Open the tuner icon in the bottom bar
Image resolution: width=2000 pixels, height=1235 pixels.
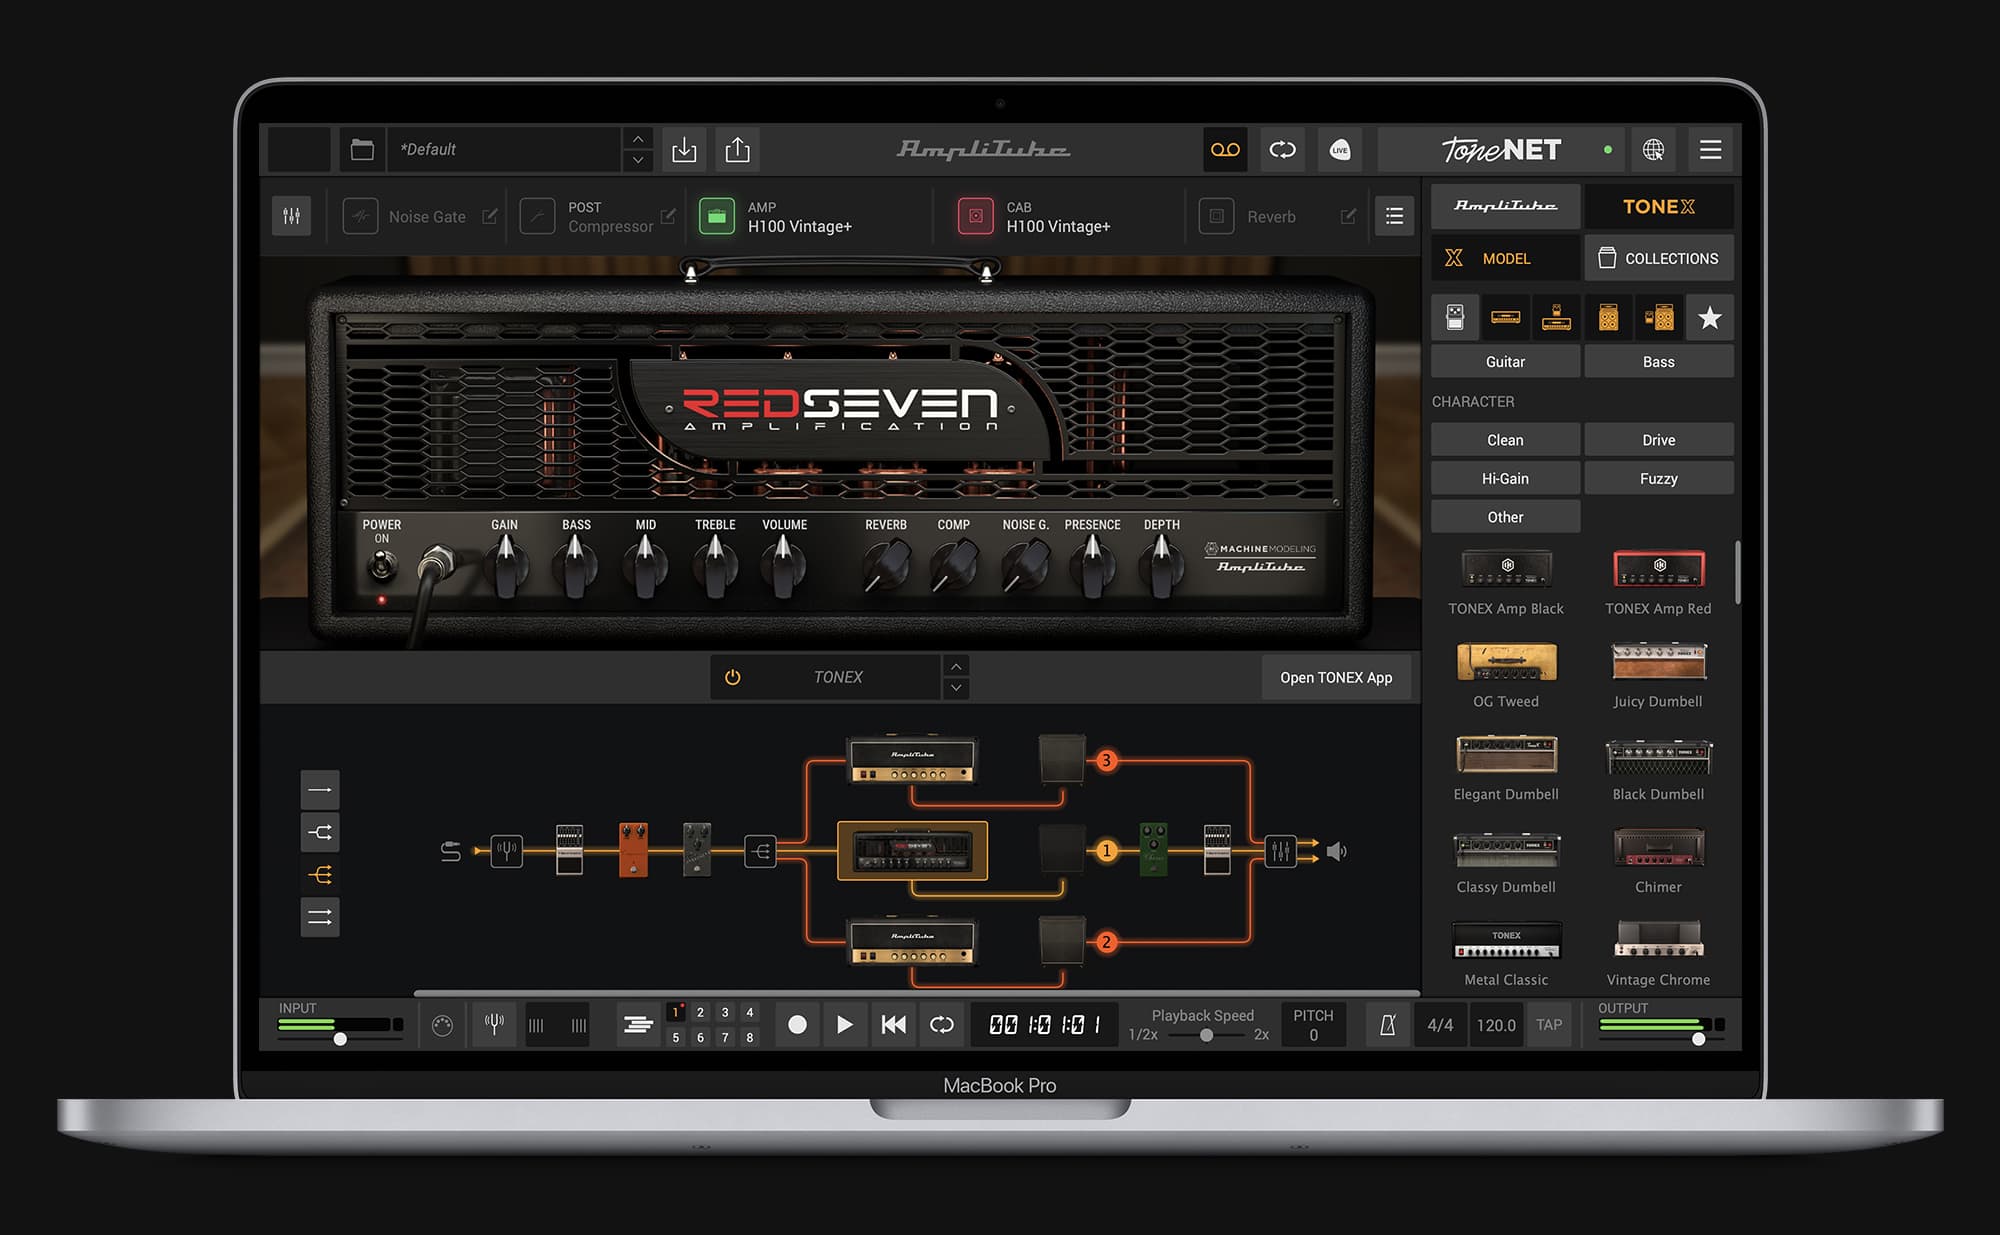(494, 1024)
